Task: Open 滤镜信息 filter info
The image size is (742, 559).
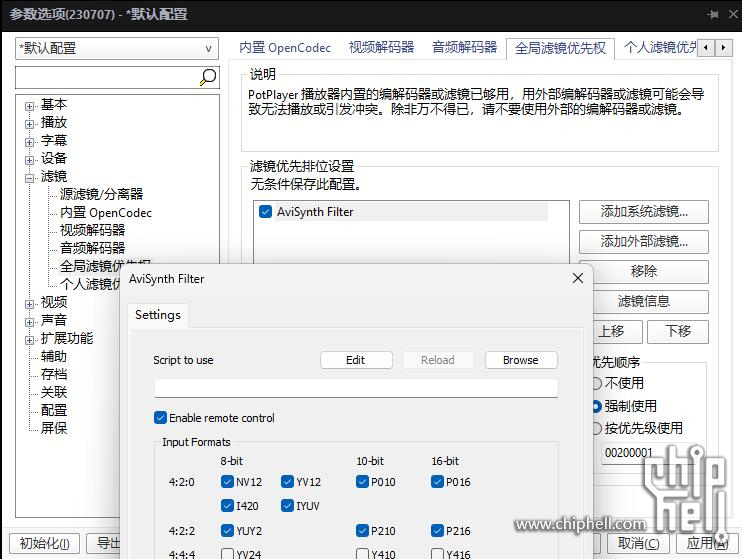Action: 650,302
